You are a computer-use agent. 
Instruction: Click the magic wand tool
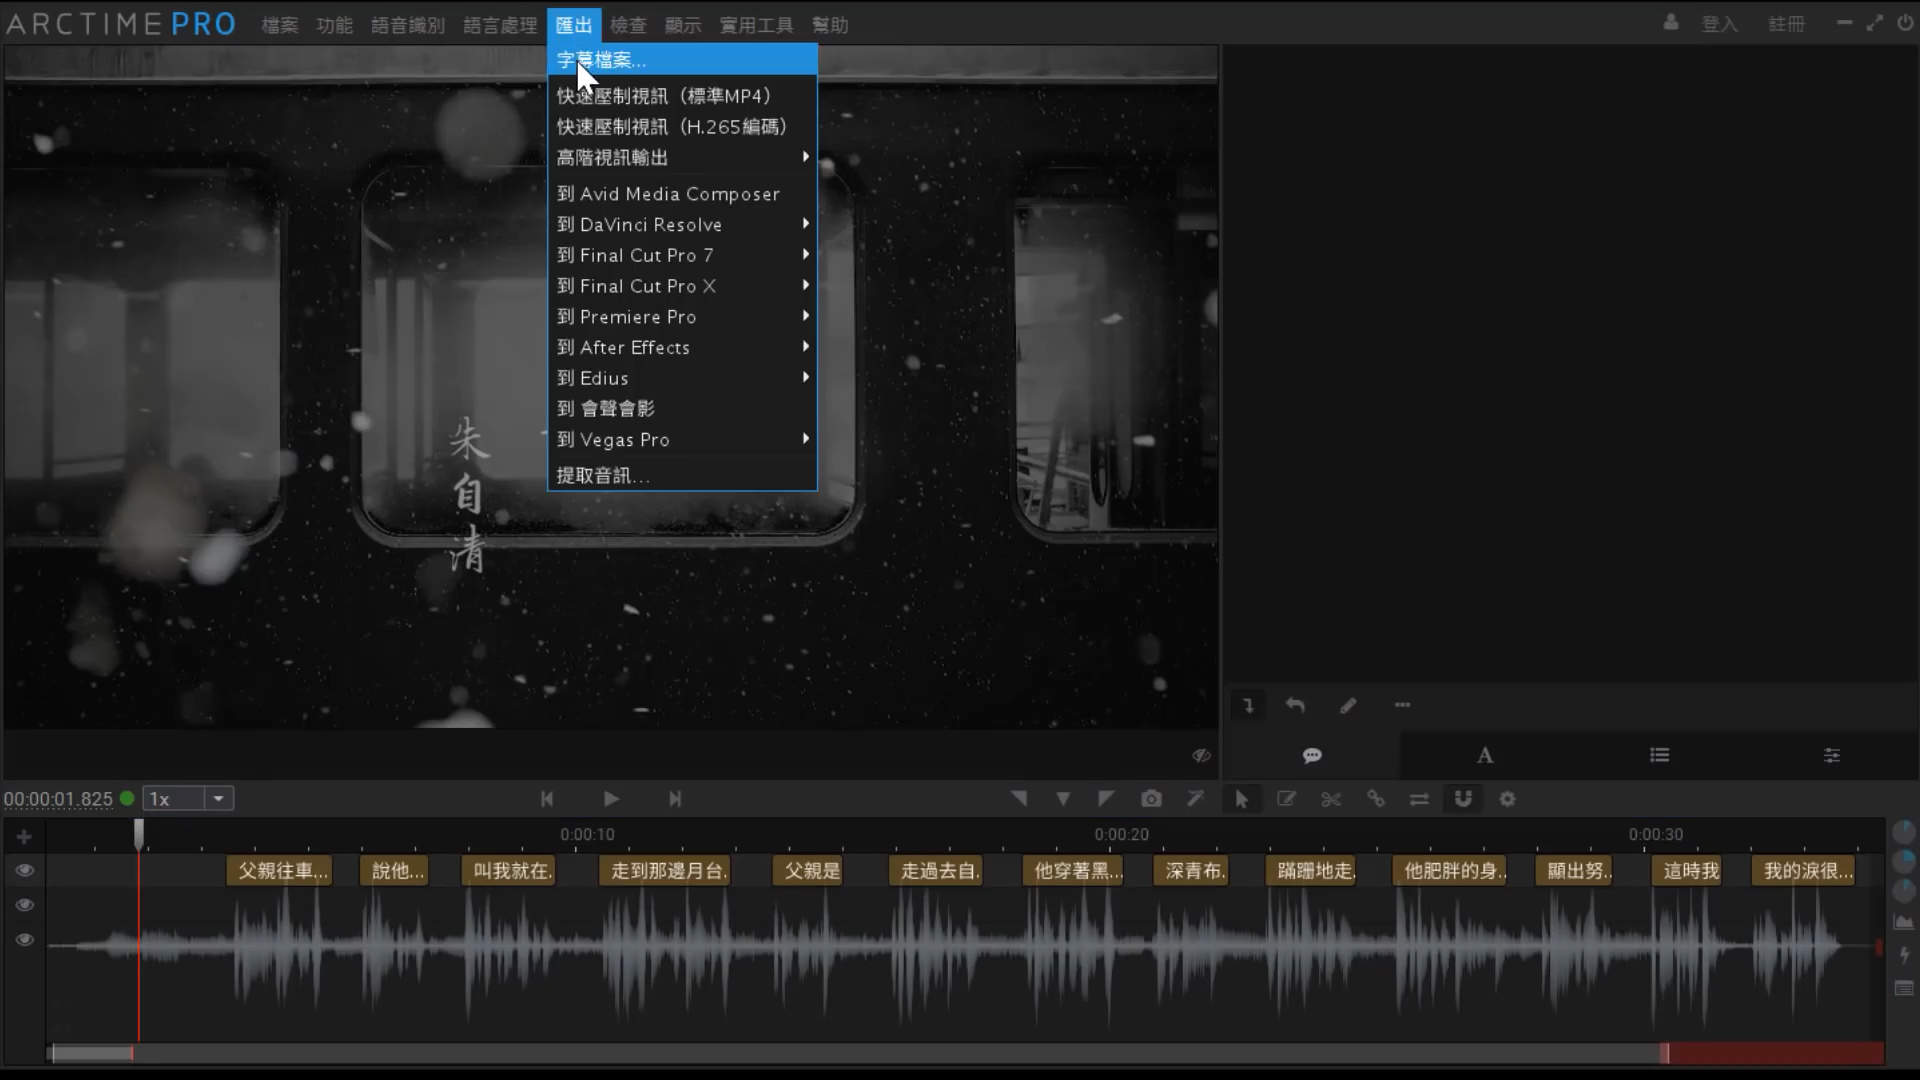tap(1195, 799)
